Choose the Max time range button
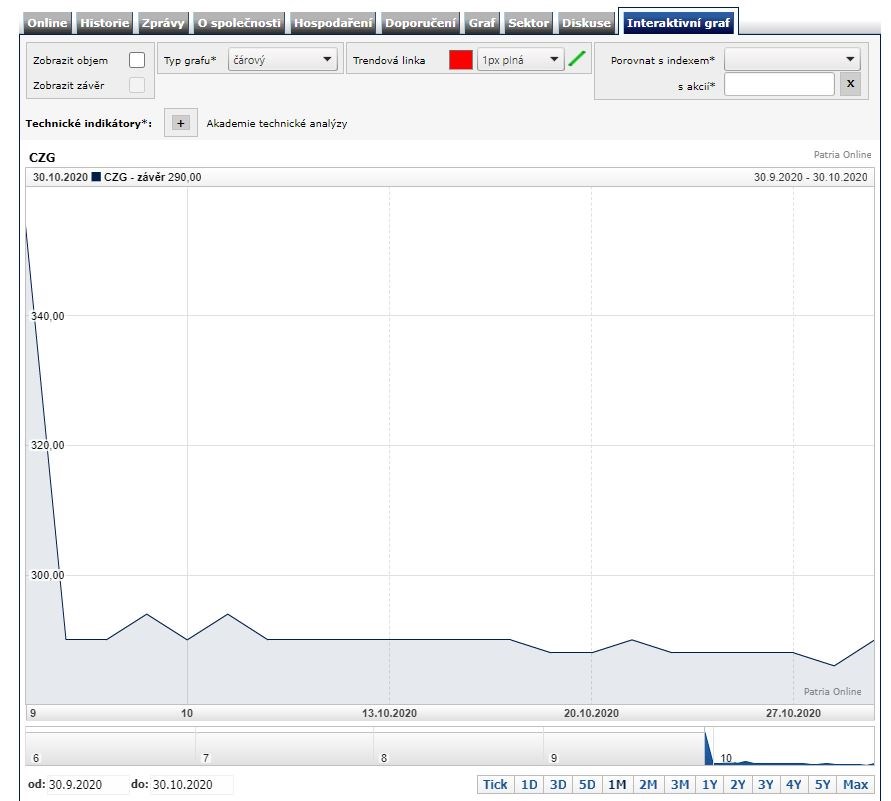This screenshot has width=891, height=801. point(855,785)
